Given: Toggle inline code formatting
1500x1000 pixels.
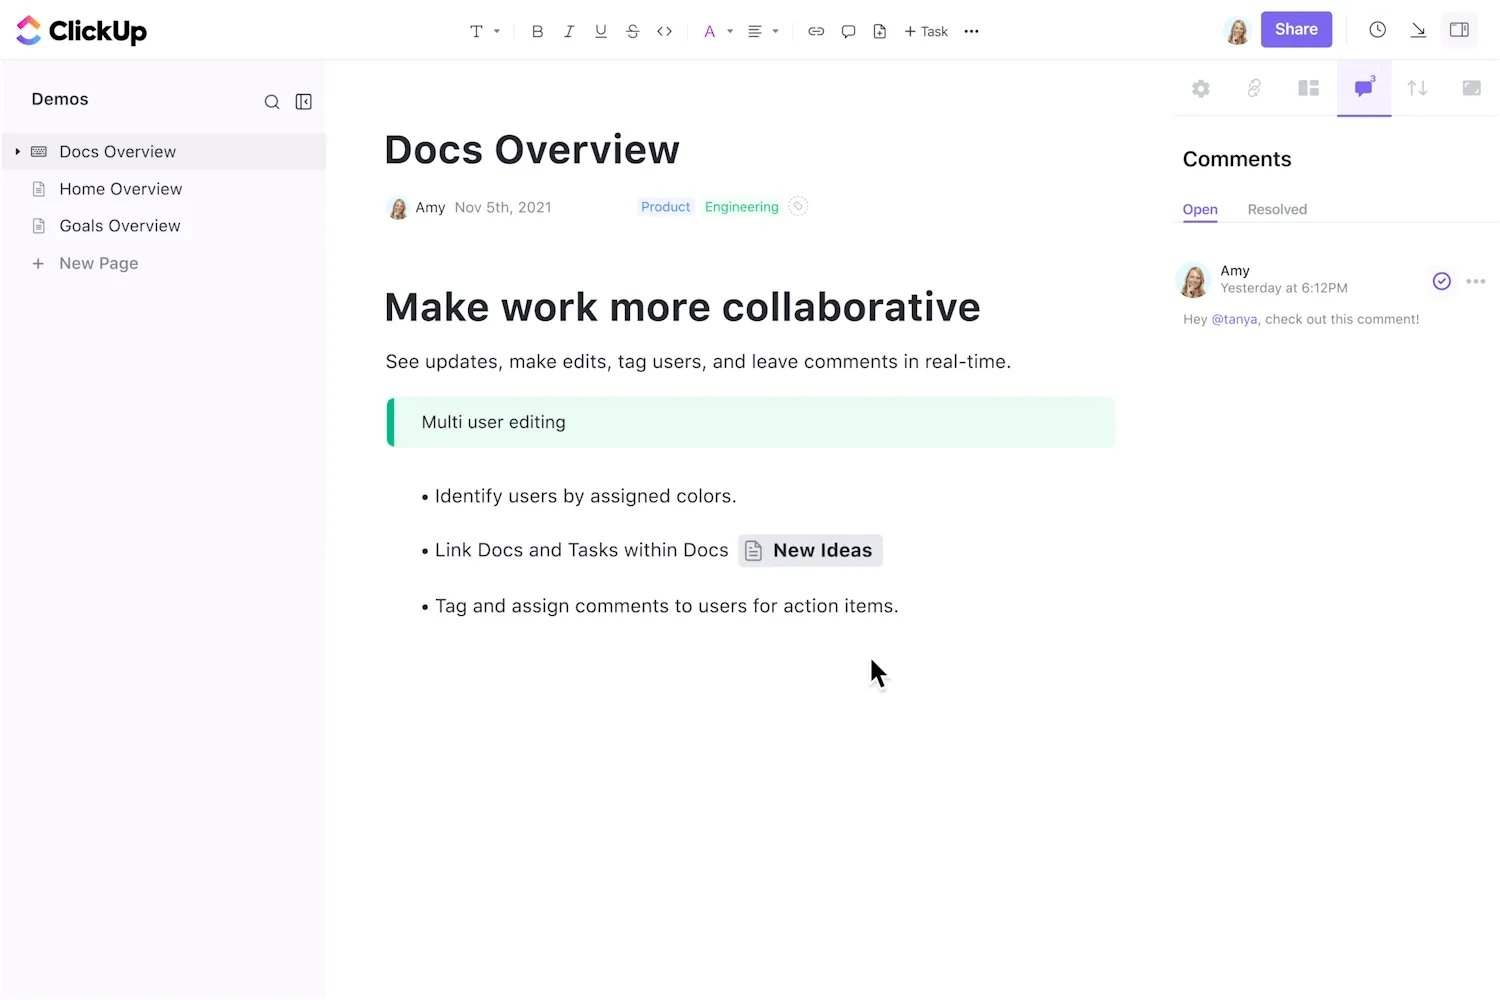Looking at the screenshot, I should (665, 31).
